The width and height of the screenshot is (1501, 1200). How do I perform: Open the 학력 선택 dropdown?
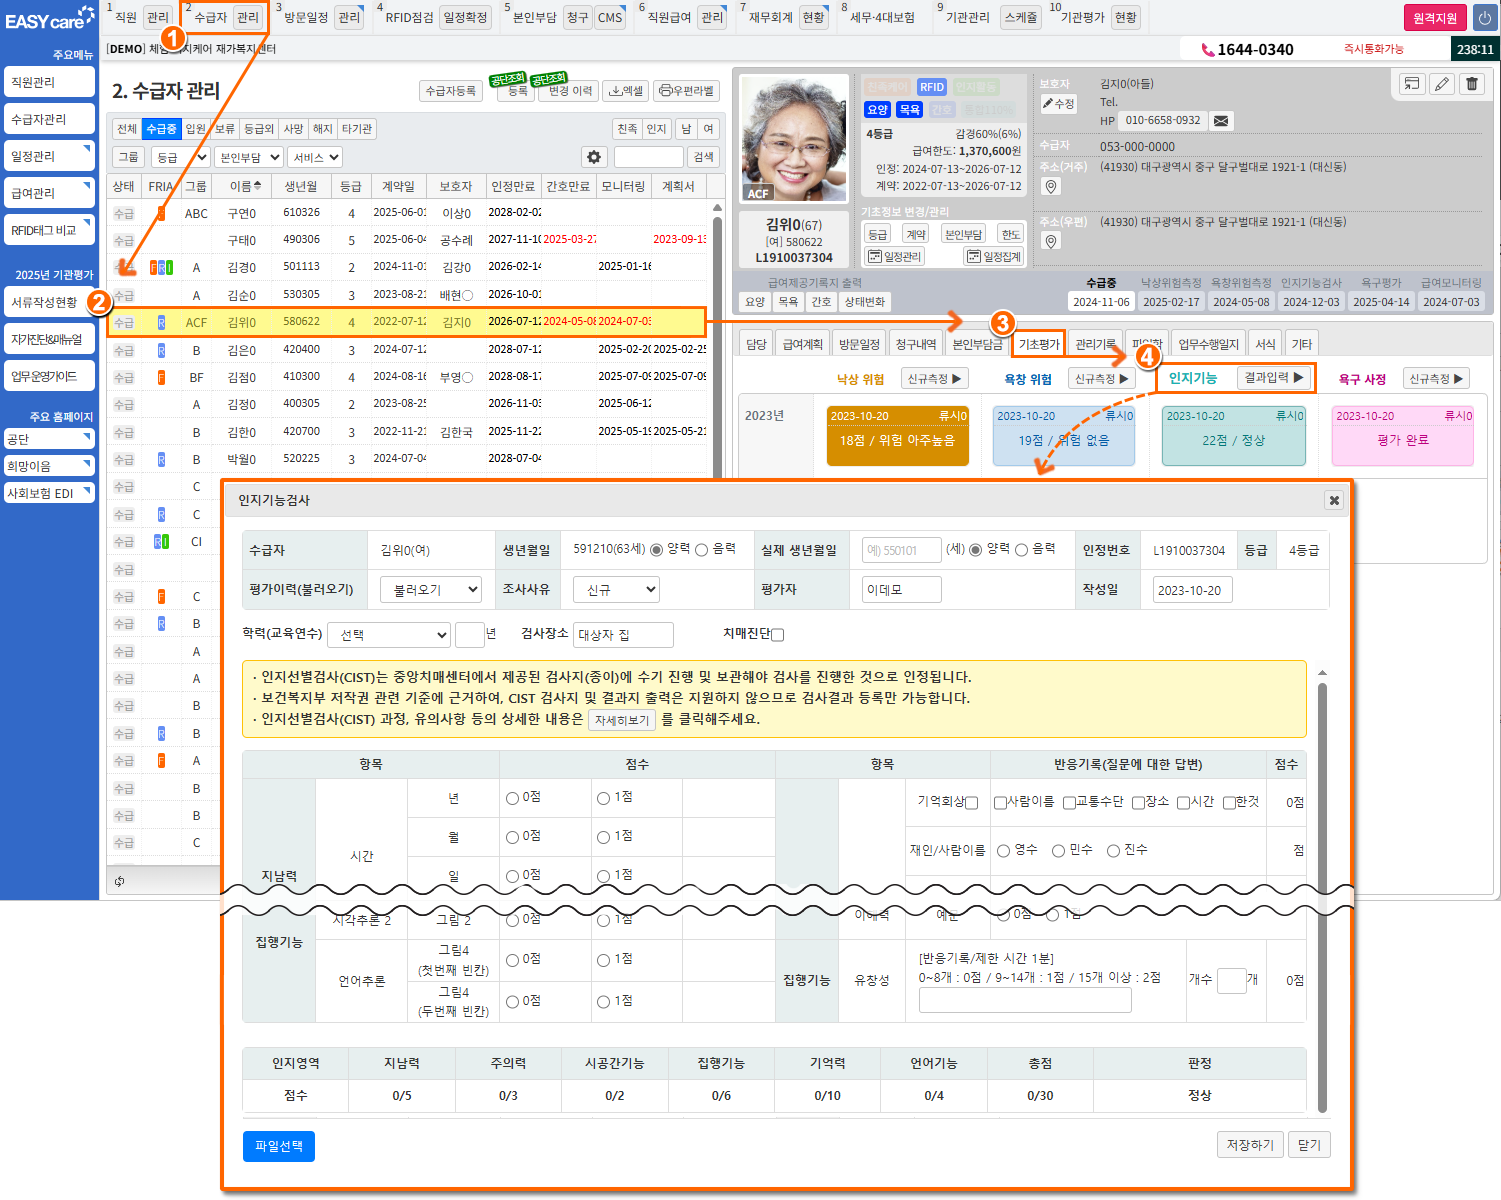[393, 635]
